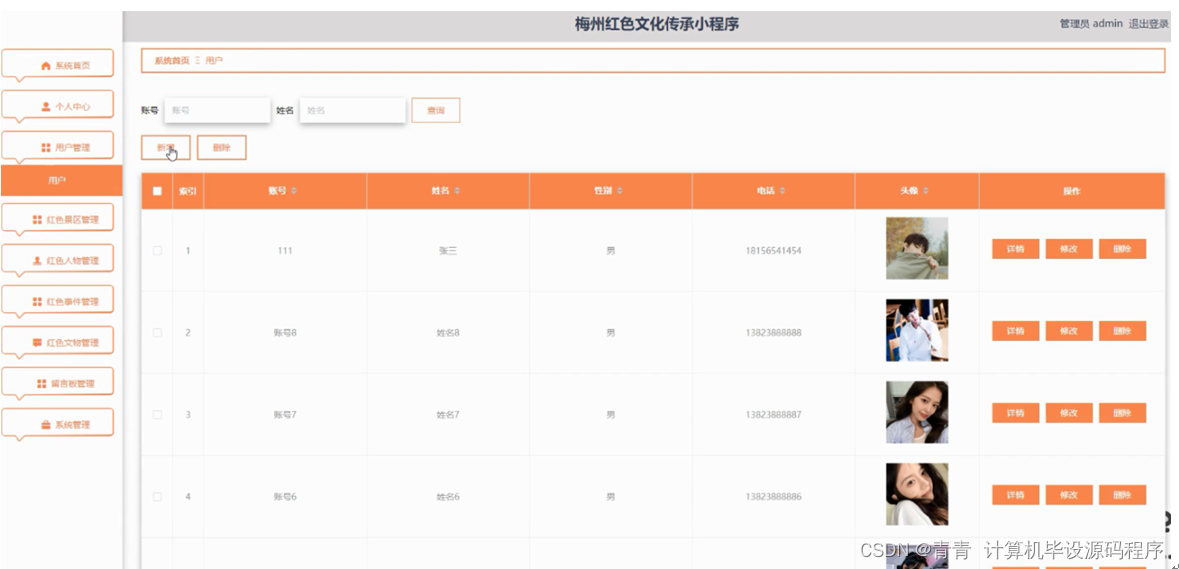Focus the 姓名 search field
This screenshot has width=1179, height=569.
(x=353, y=110)
